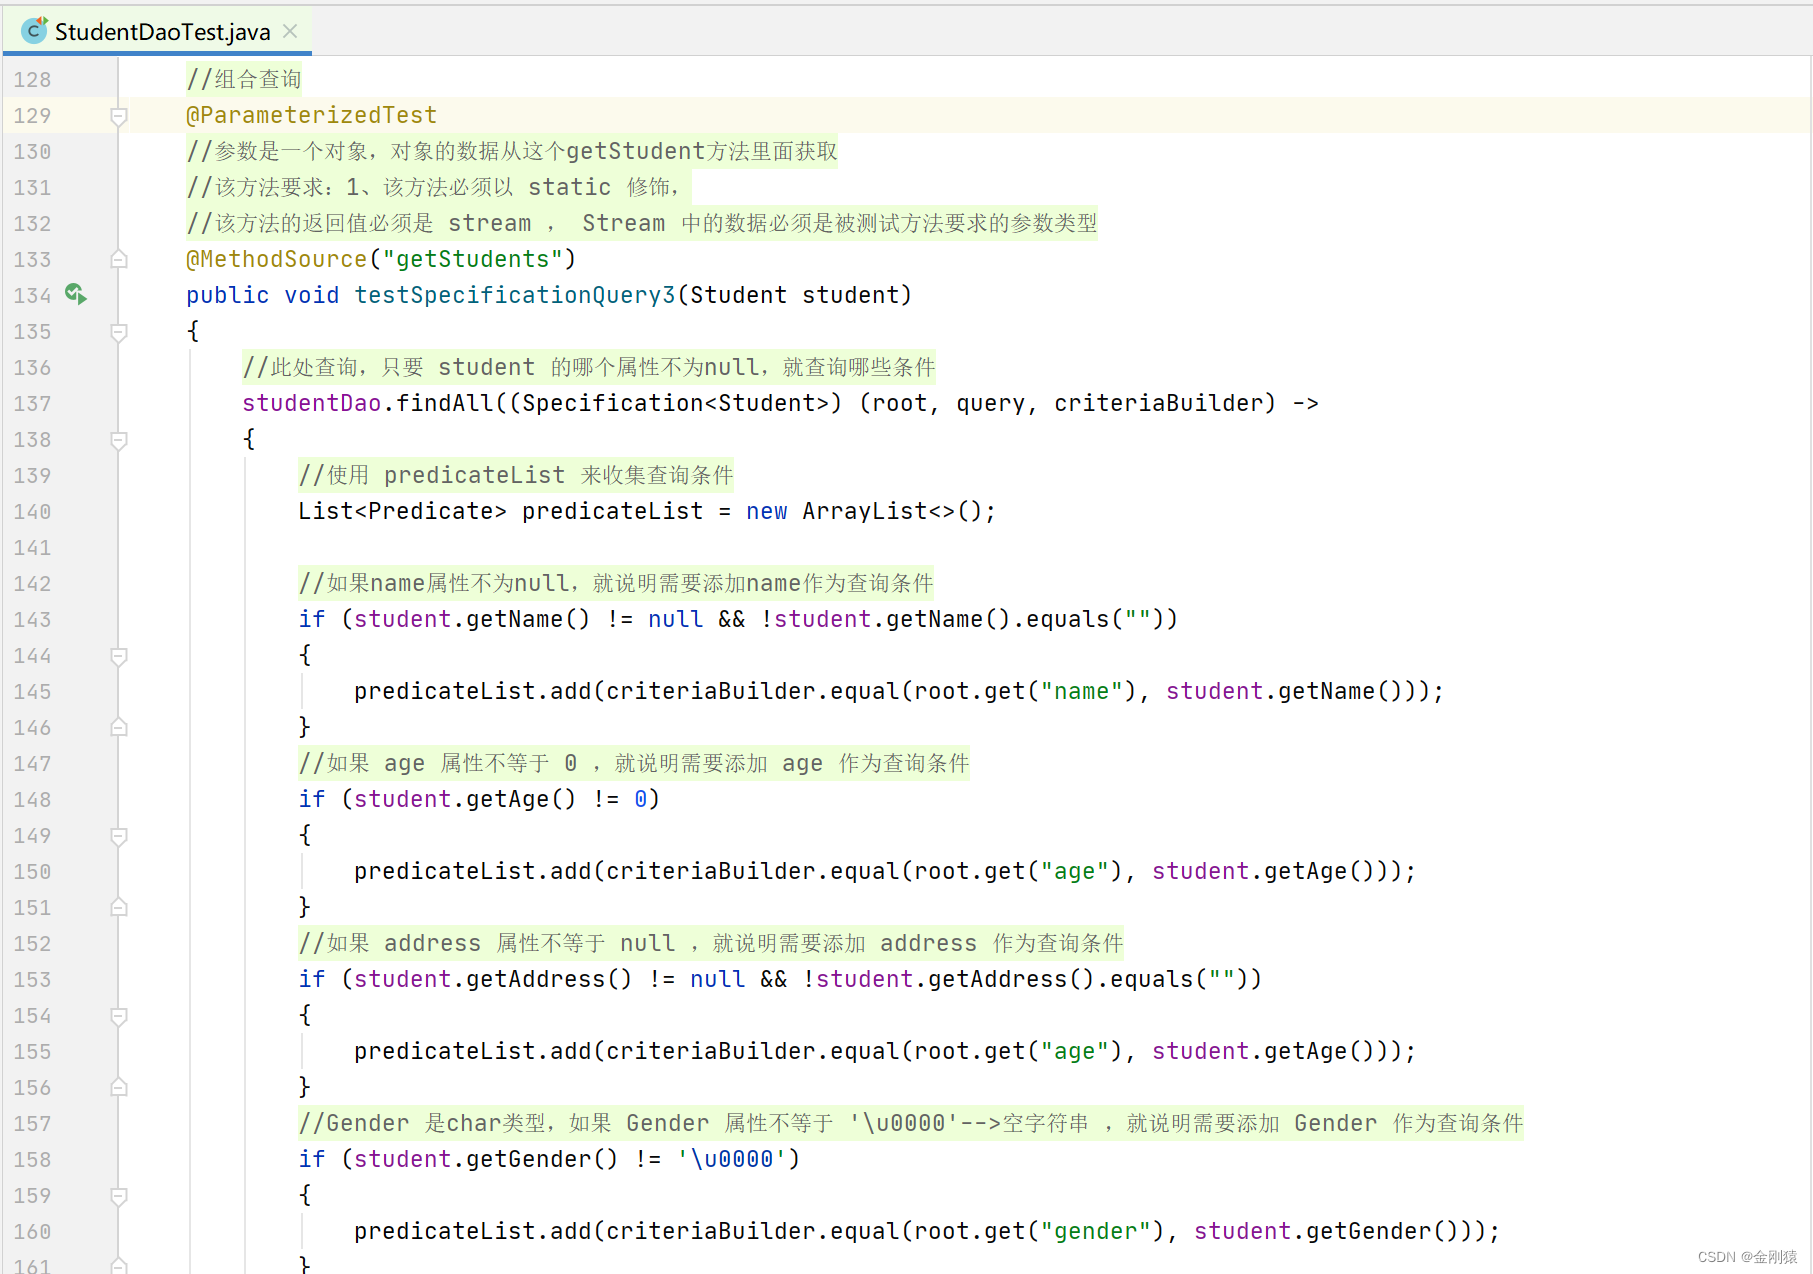Click the "age" string on line 155
This screenshot has width=1813, height=1274.
(1075, 1051)
